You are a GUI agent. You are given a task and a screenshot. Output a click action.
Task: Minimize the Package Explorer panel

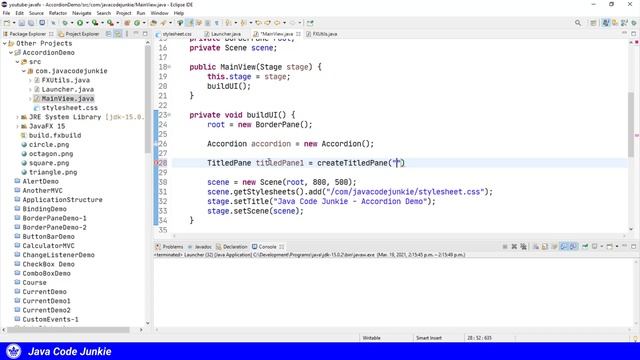tap(136, 34)
